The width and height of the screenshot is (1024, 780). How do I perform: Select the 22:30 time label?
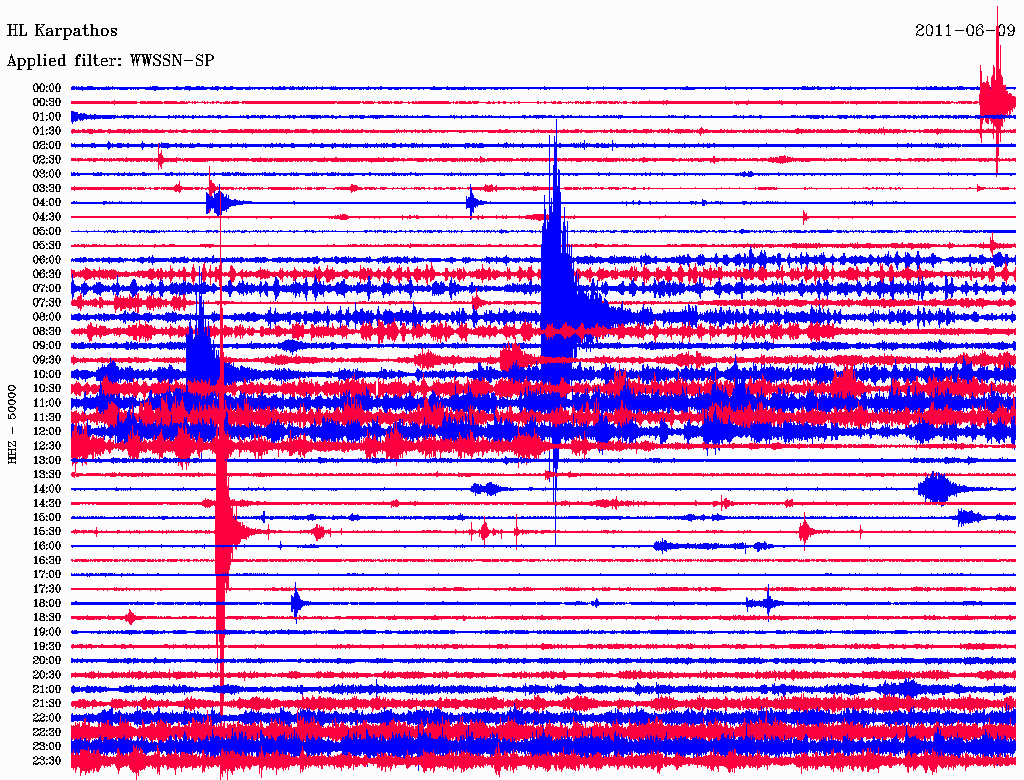point(46,732)
